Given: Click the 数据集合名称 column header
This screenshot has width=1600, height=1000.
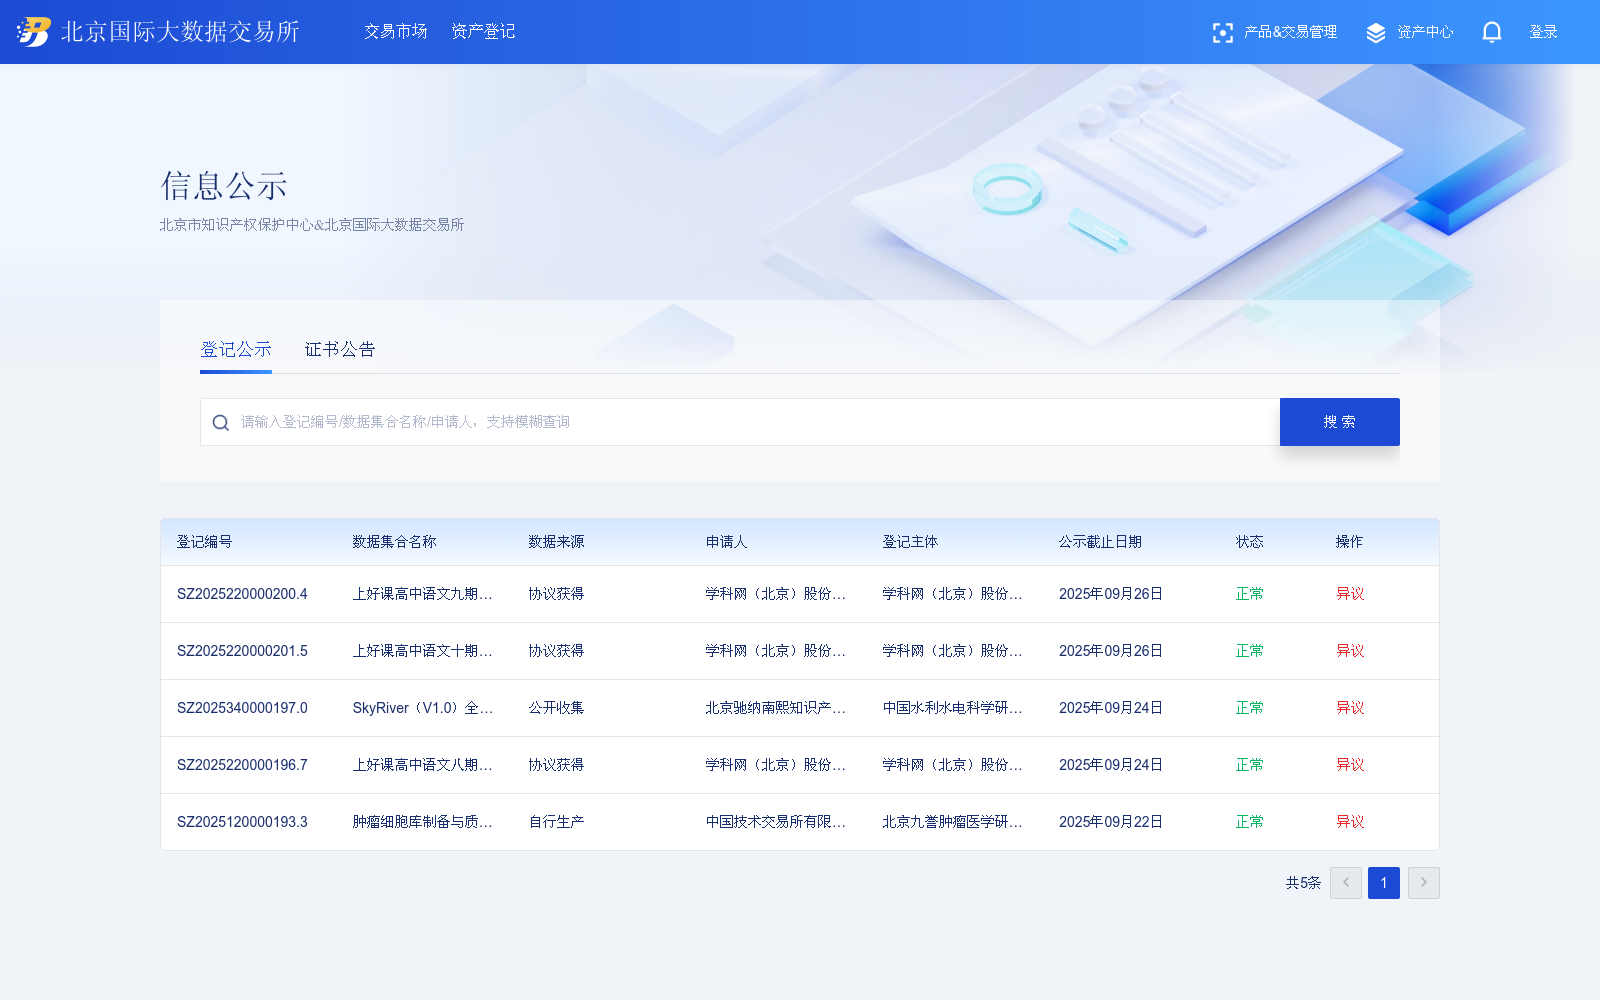Looking at the screenshot, I should click(x=394, y=542).
